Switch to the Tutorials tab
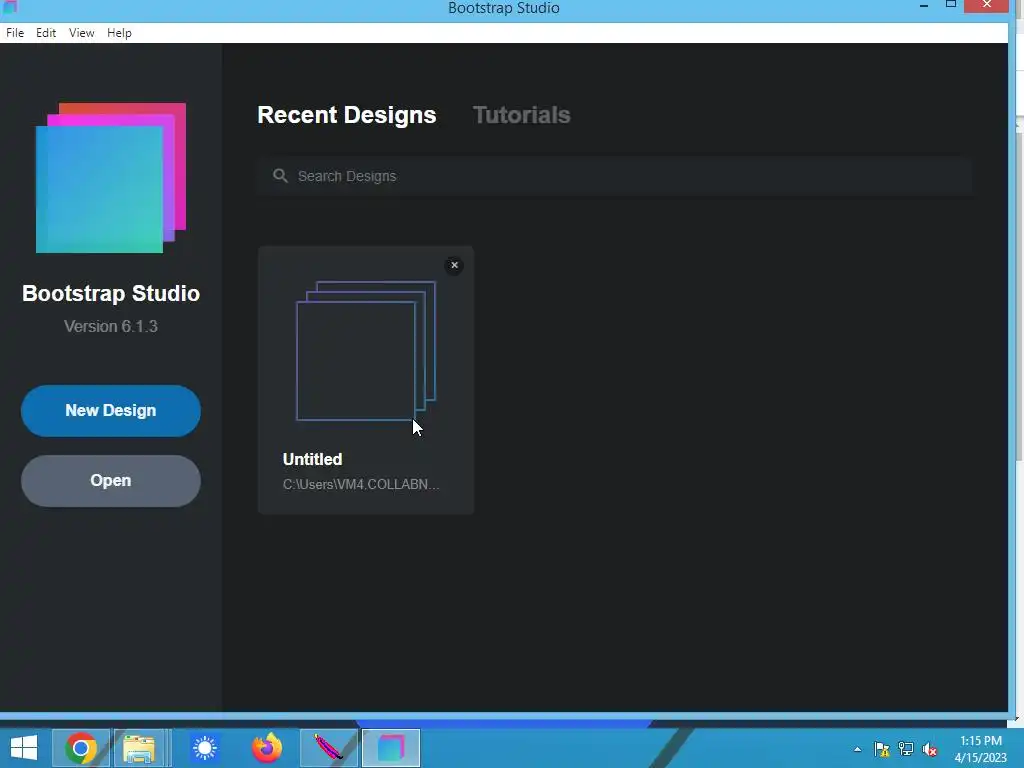 (x=521, y=115)
